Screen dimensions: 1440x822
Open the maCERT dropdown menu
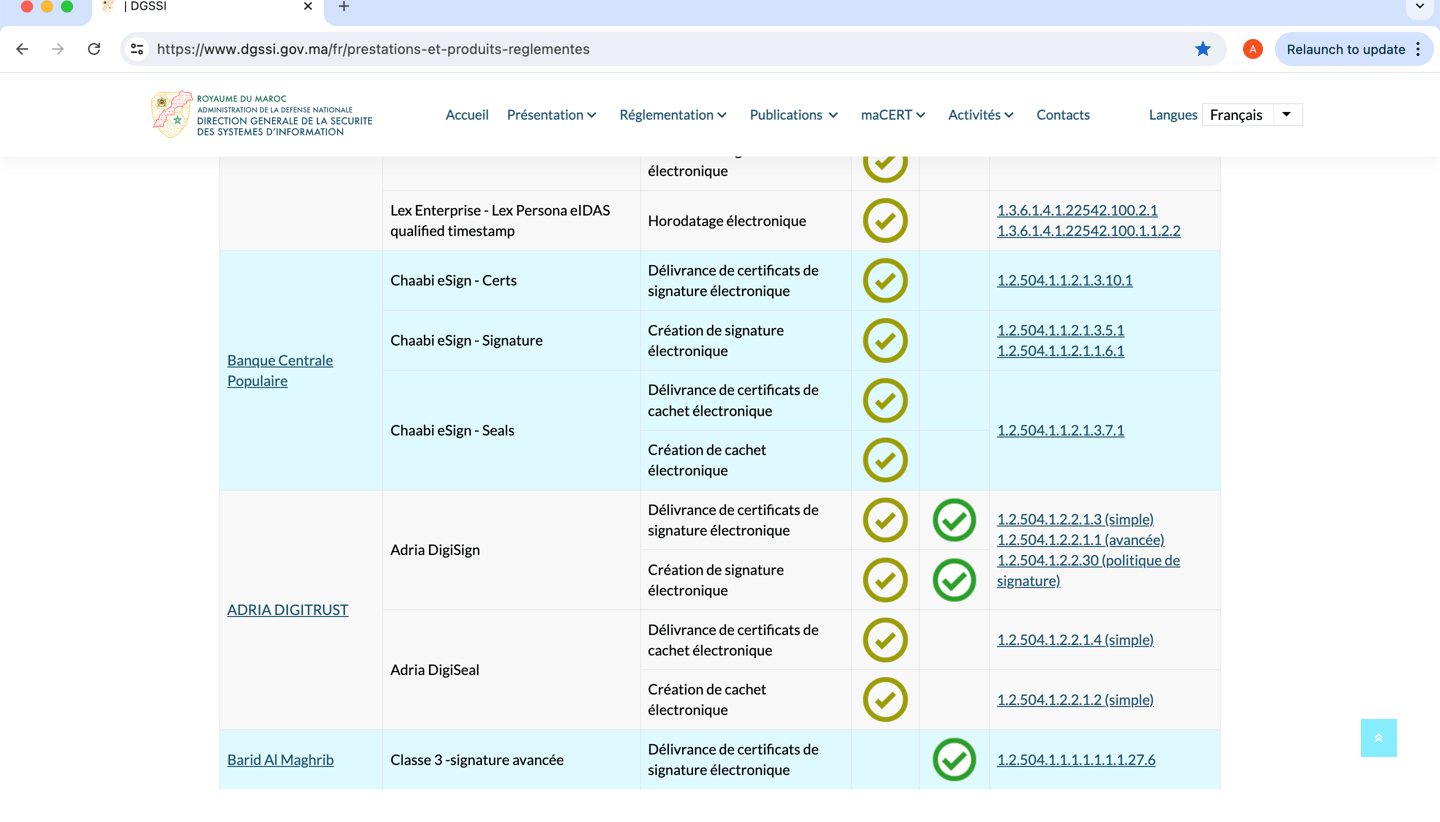(893, 115)
